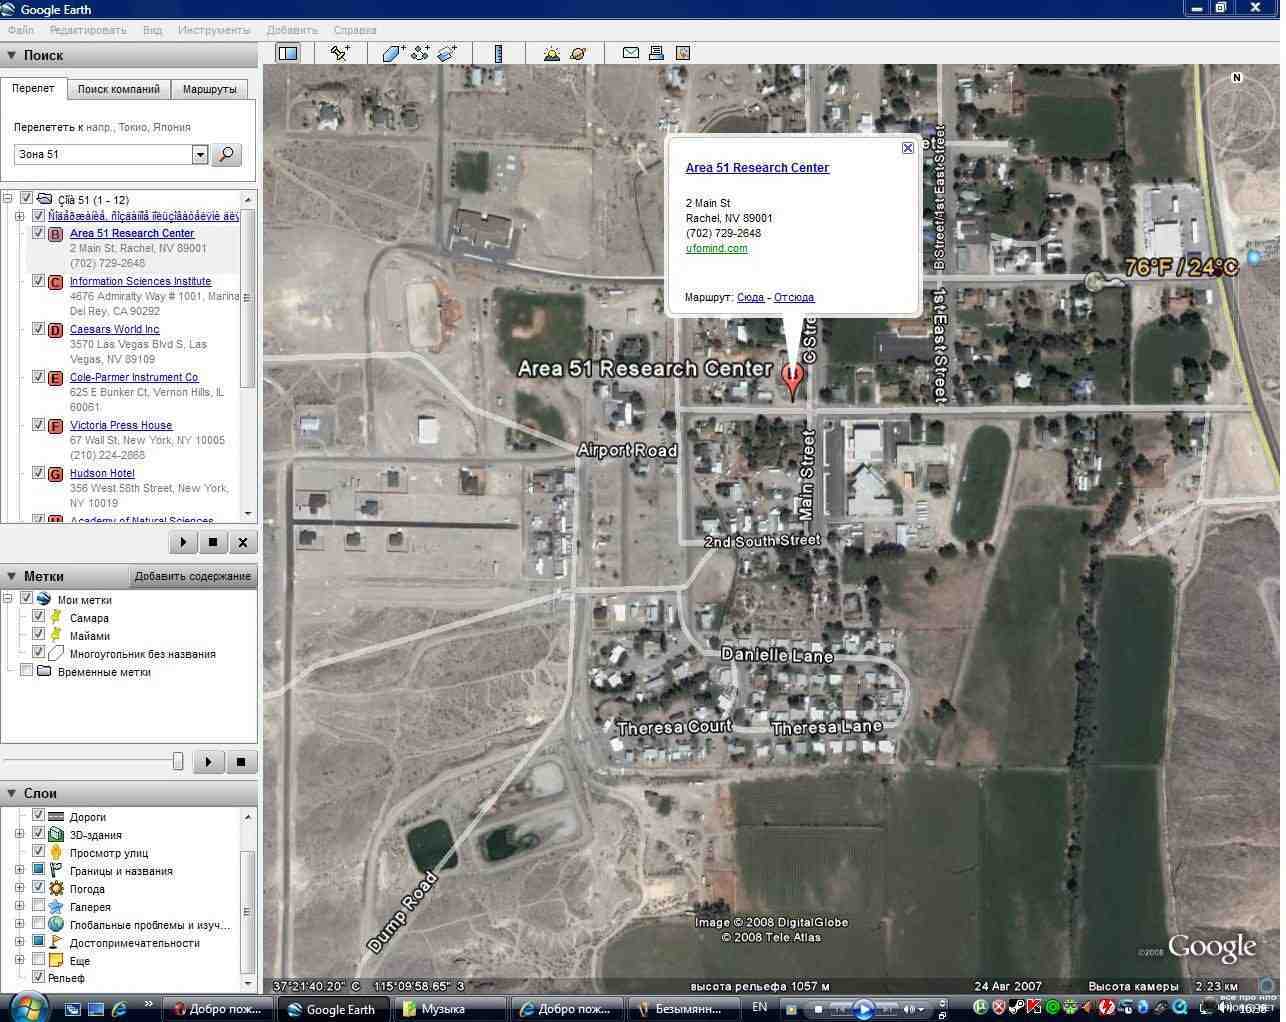1286x1022 pixels.
Task: Uncheck Area 51 Research Center result
Action: (x=39, y=233)
